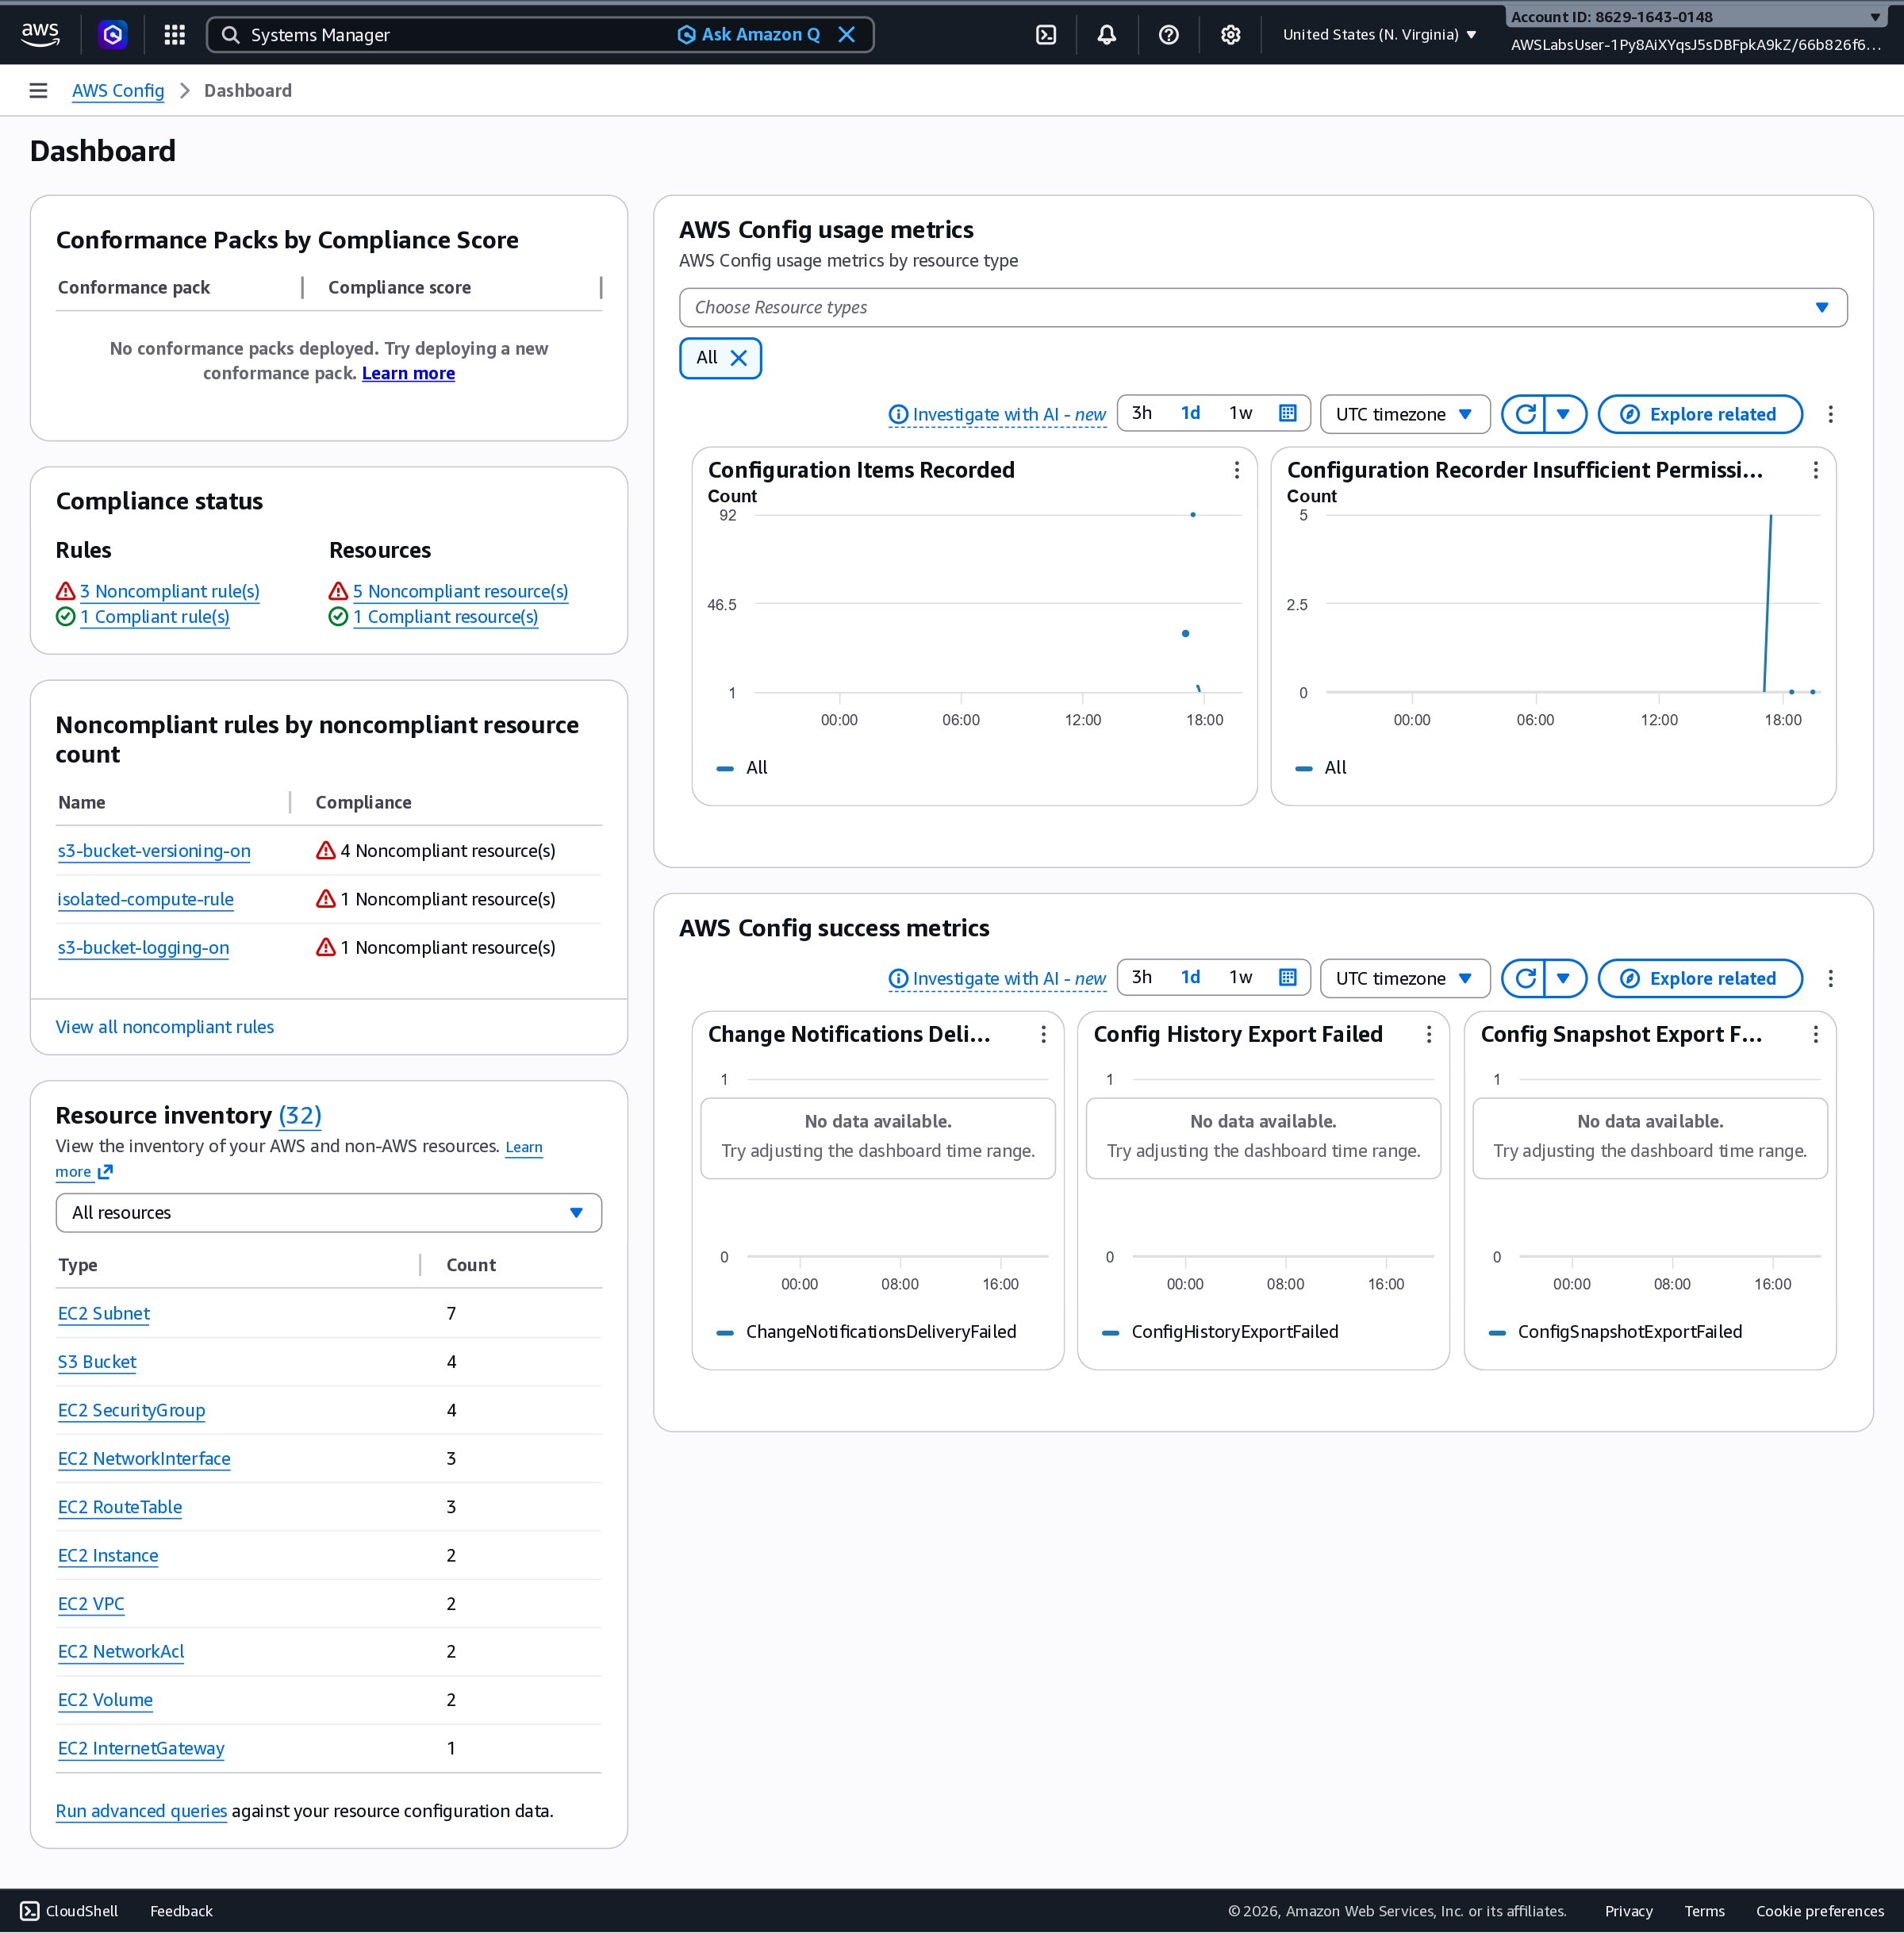Open the help question mark menu
The width and height of the screenshot is (1904, 1933).
[1168, 35]
